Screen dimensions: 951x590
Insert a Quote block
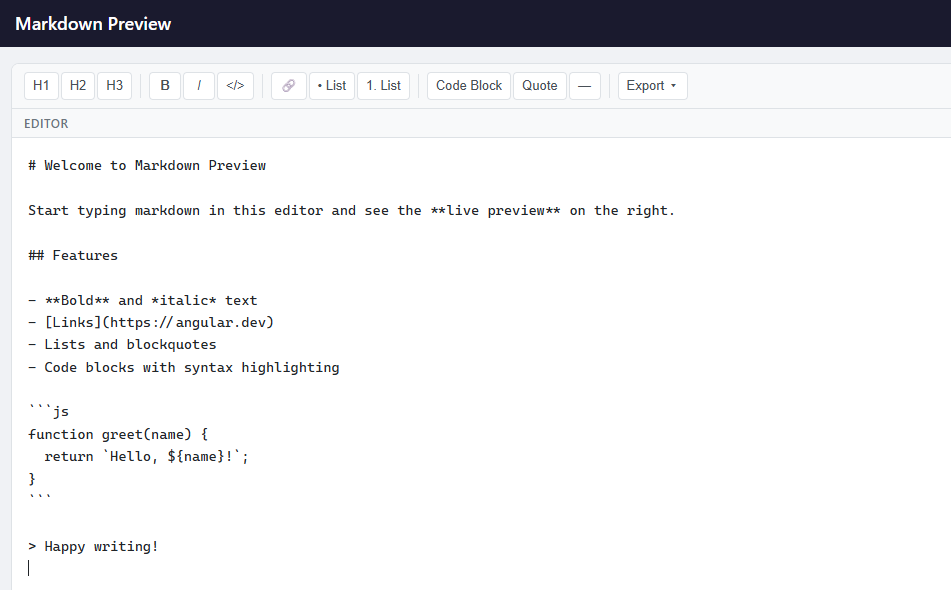540,85
